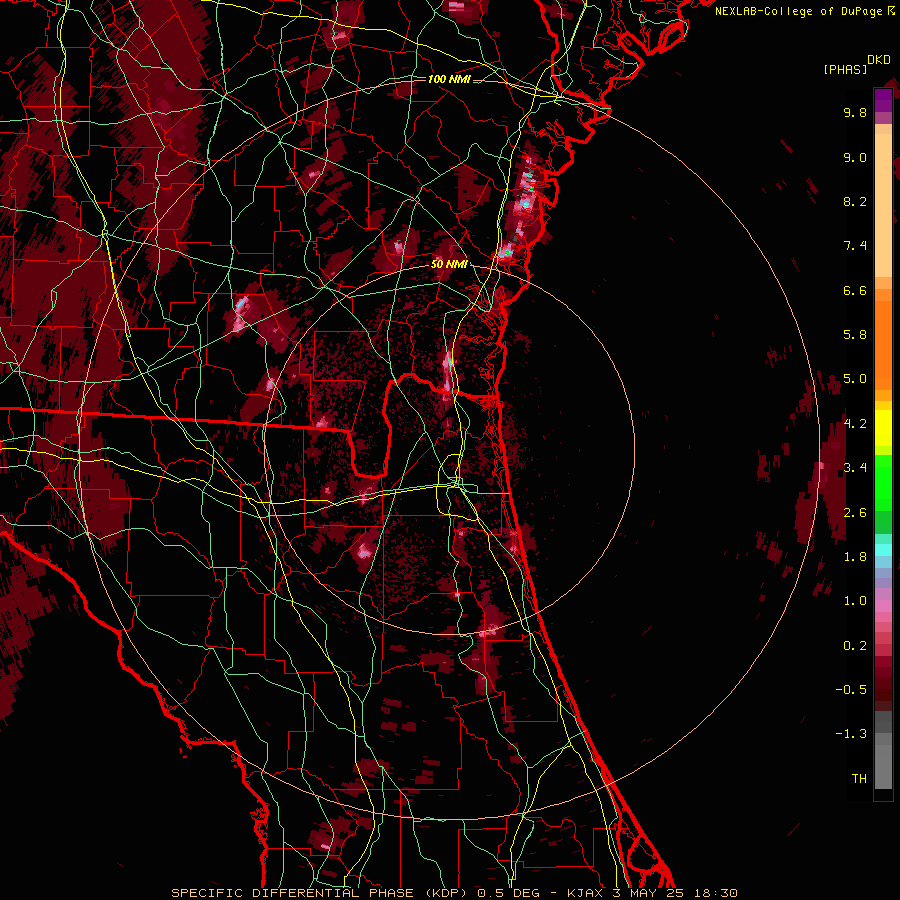
Task: Click the -1.3 scale value
Action: coord(851,734)
